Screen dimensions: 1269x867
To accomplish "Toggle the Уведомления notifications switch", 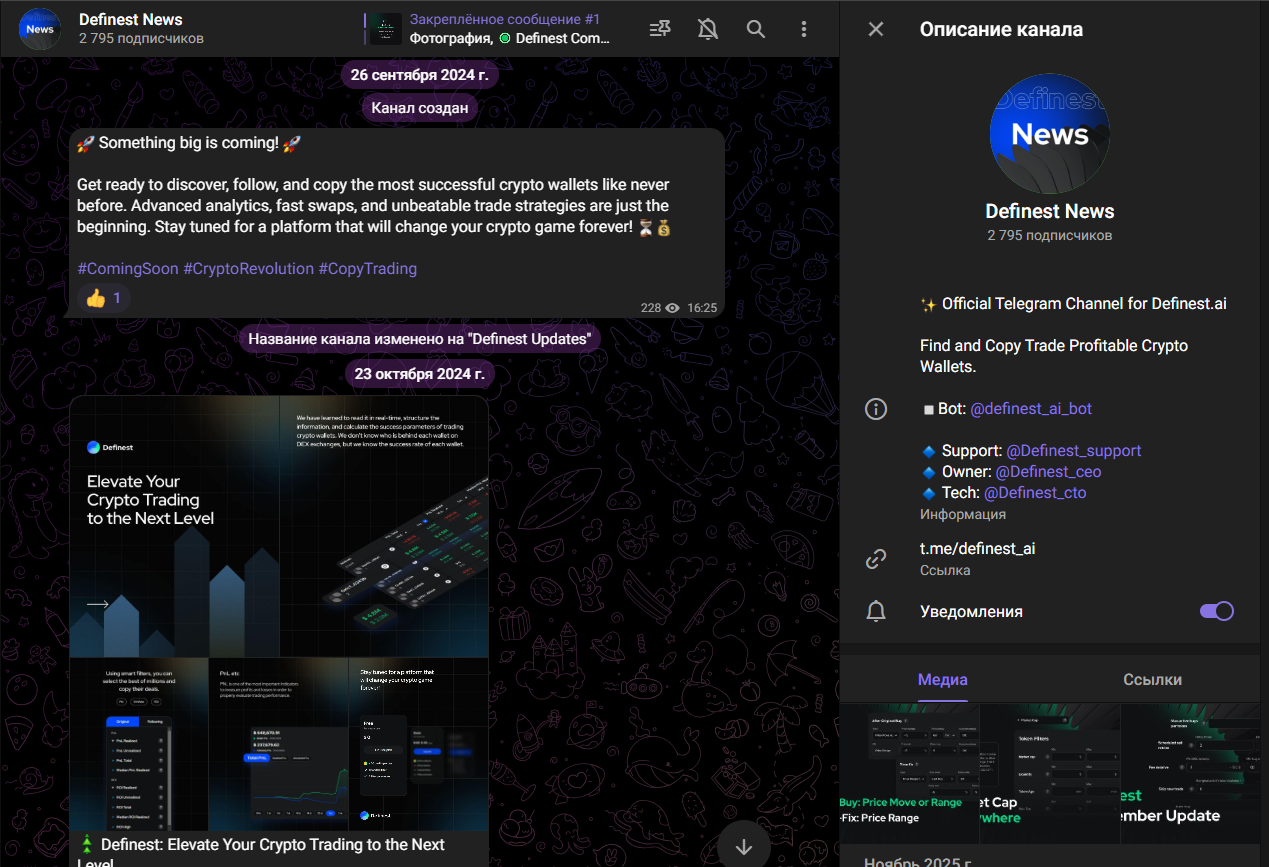I will pyautogui.click(x=1216, y=611).
